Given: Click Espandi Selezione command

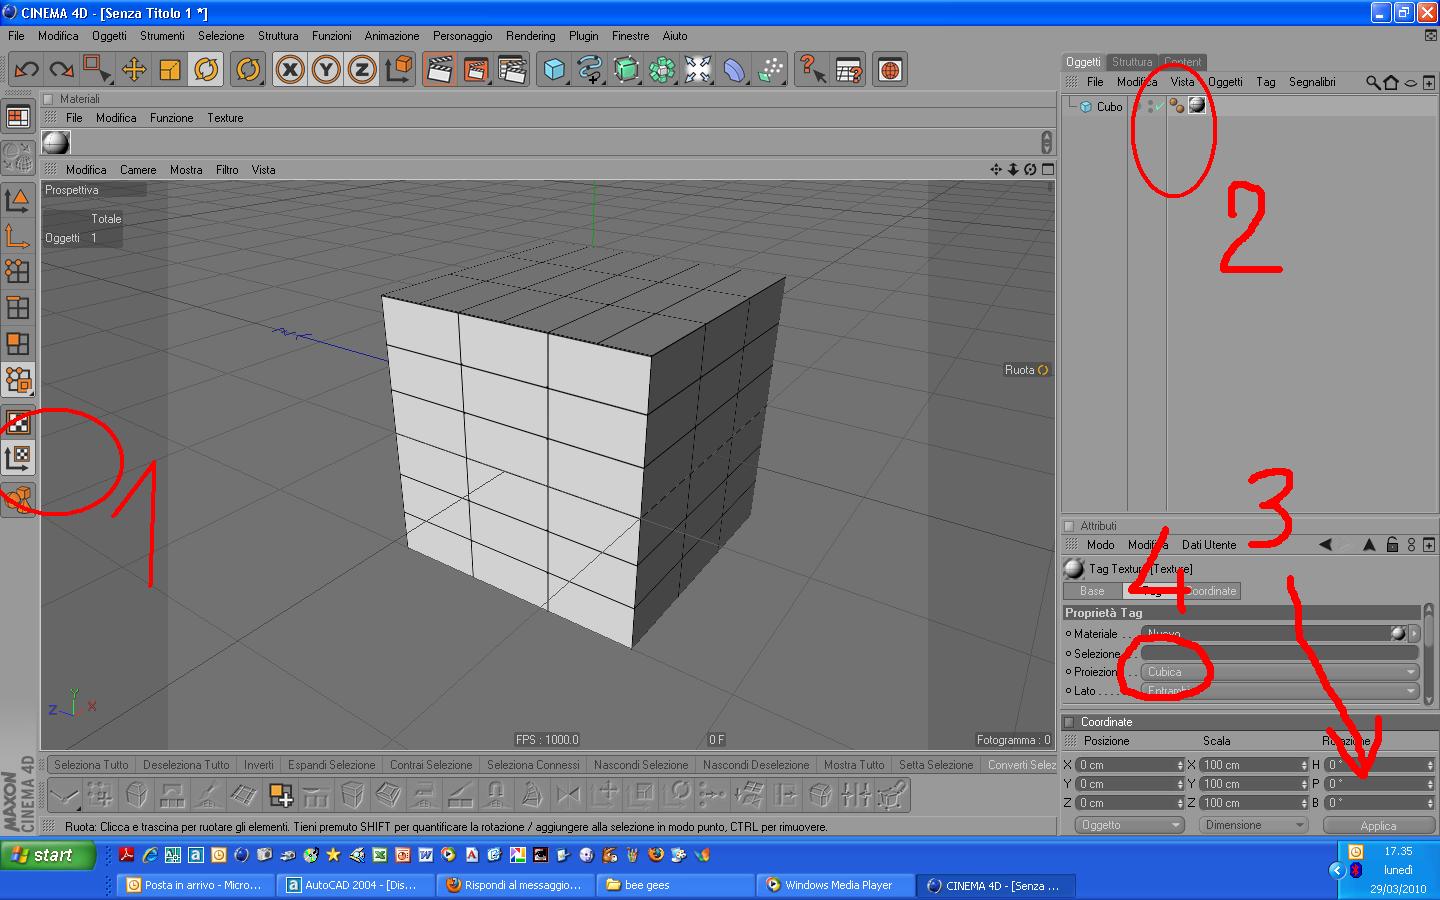Looking at the screenshot, I should (x=332, y=765).
